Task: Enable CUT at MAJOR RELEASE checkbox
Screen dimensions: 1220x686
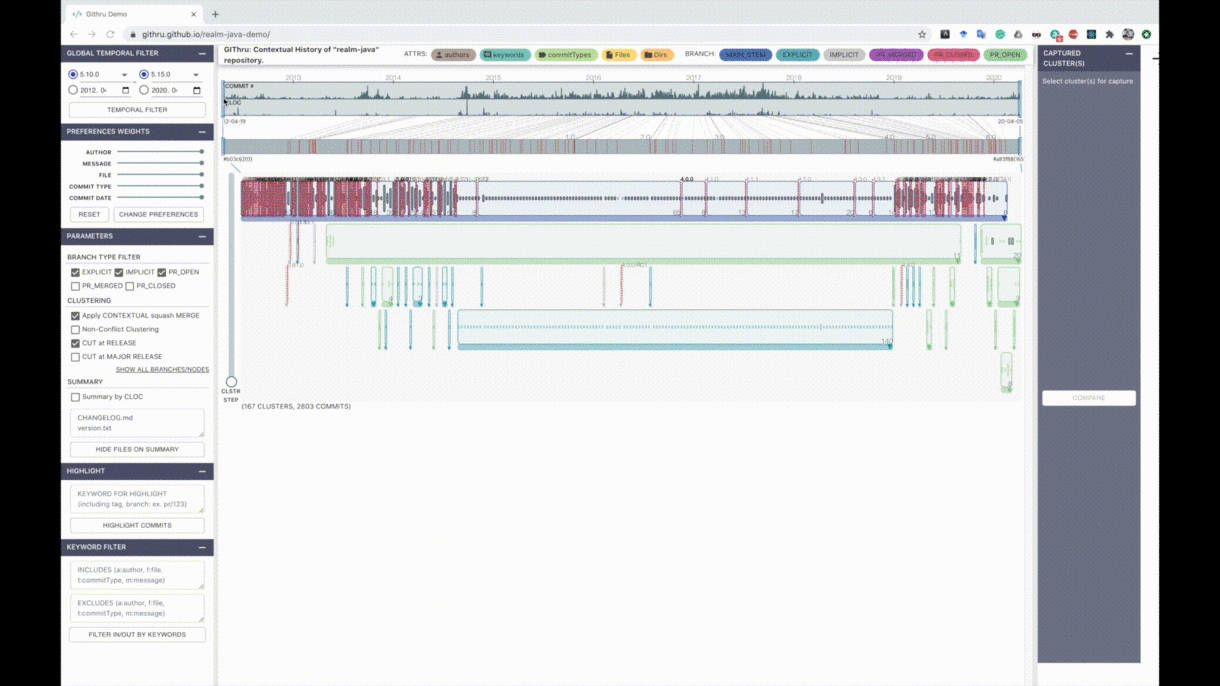Action: pyautogui.click(x=75, y=356)
